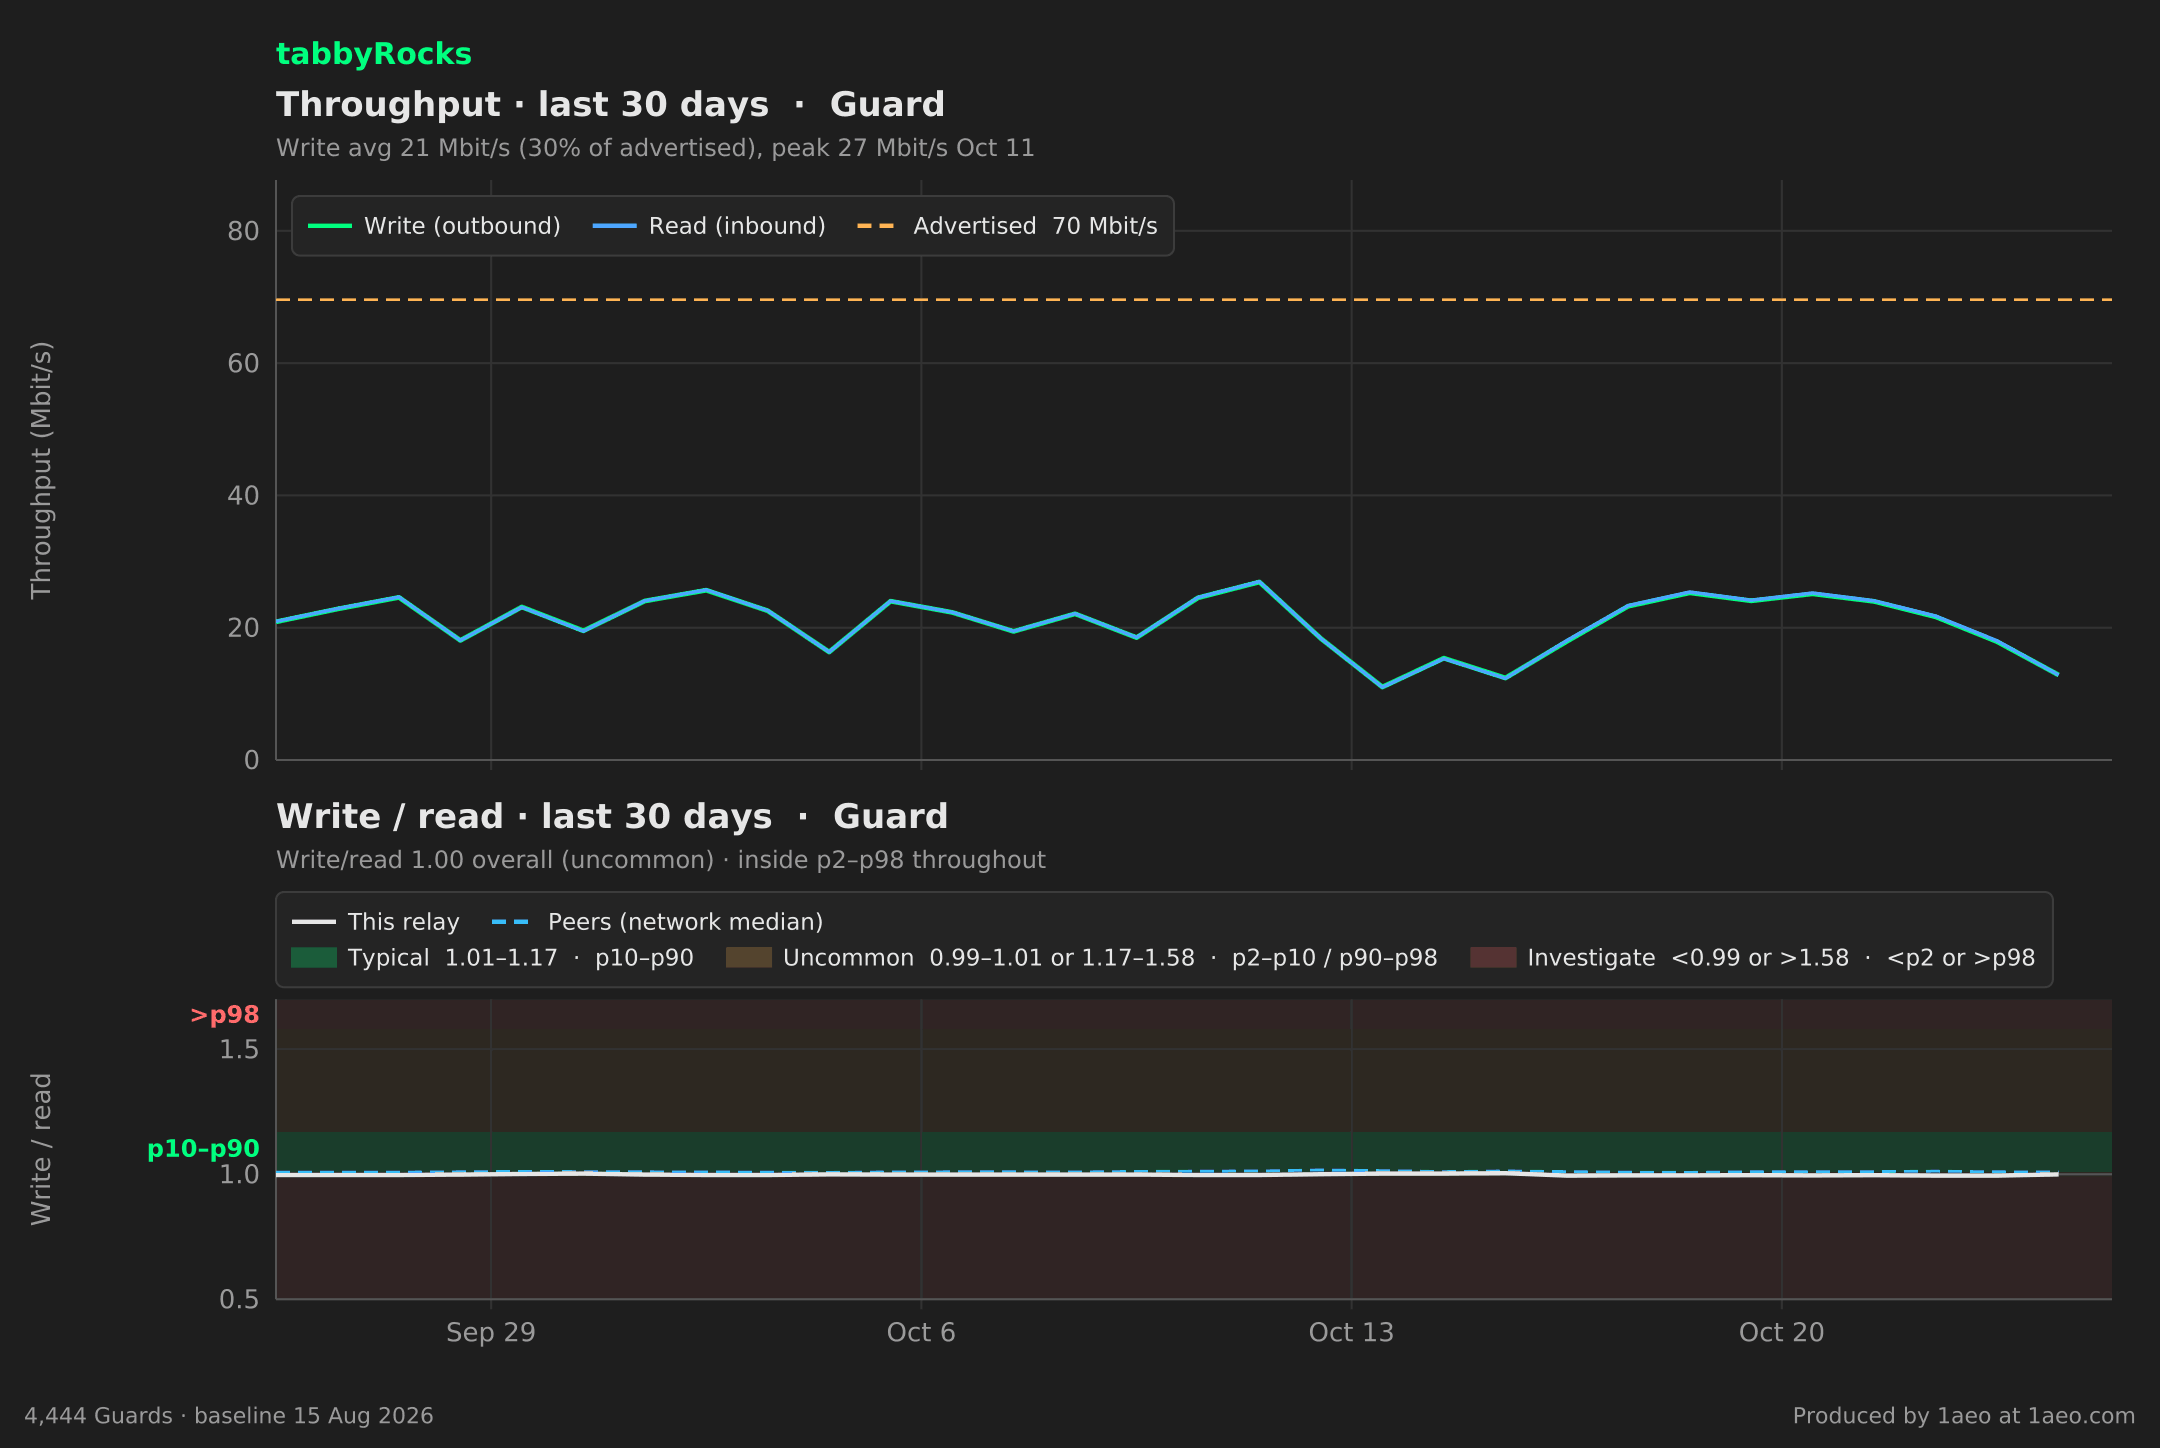Click the 1.5 tick on ratio axis
Image resolution: width=2160 pixels, height=1448 pixels.
pos(239,1050)
